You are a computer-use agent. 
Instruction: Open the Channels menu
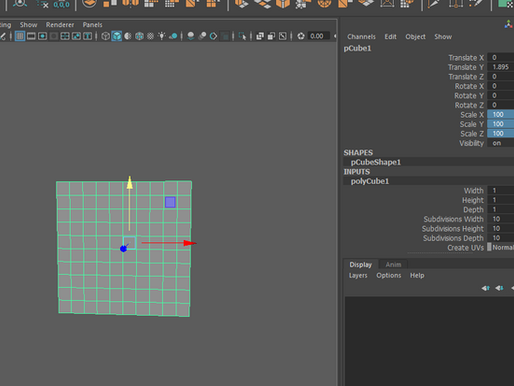pos(361,37)
